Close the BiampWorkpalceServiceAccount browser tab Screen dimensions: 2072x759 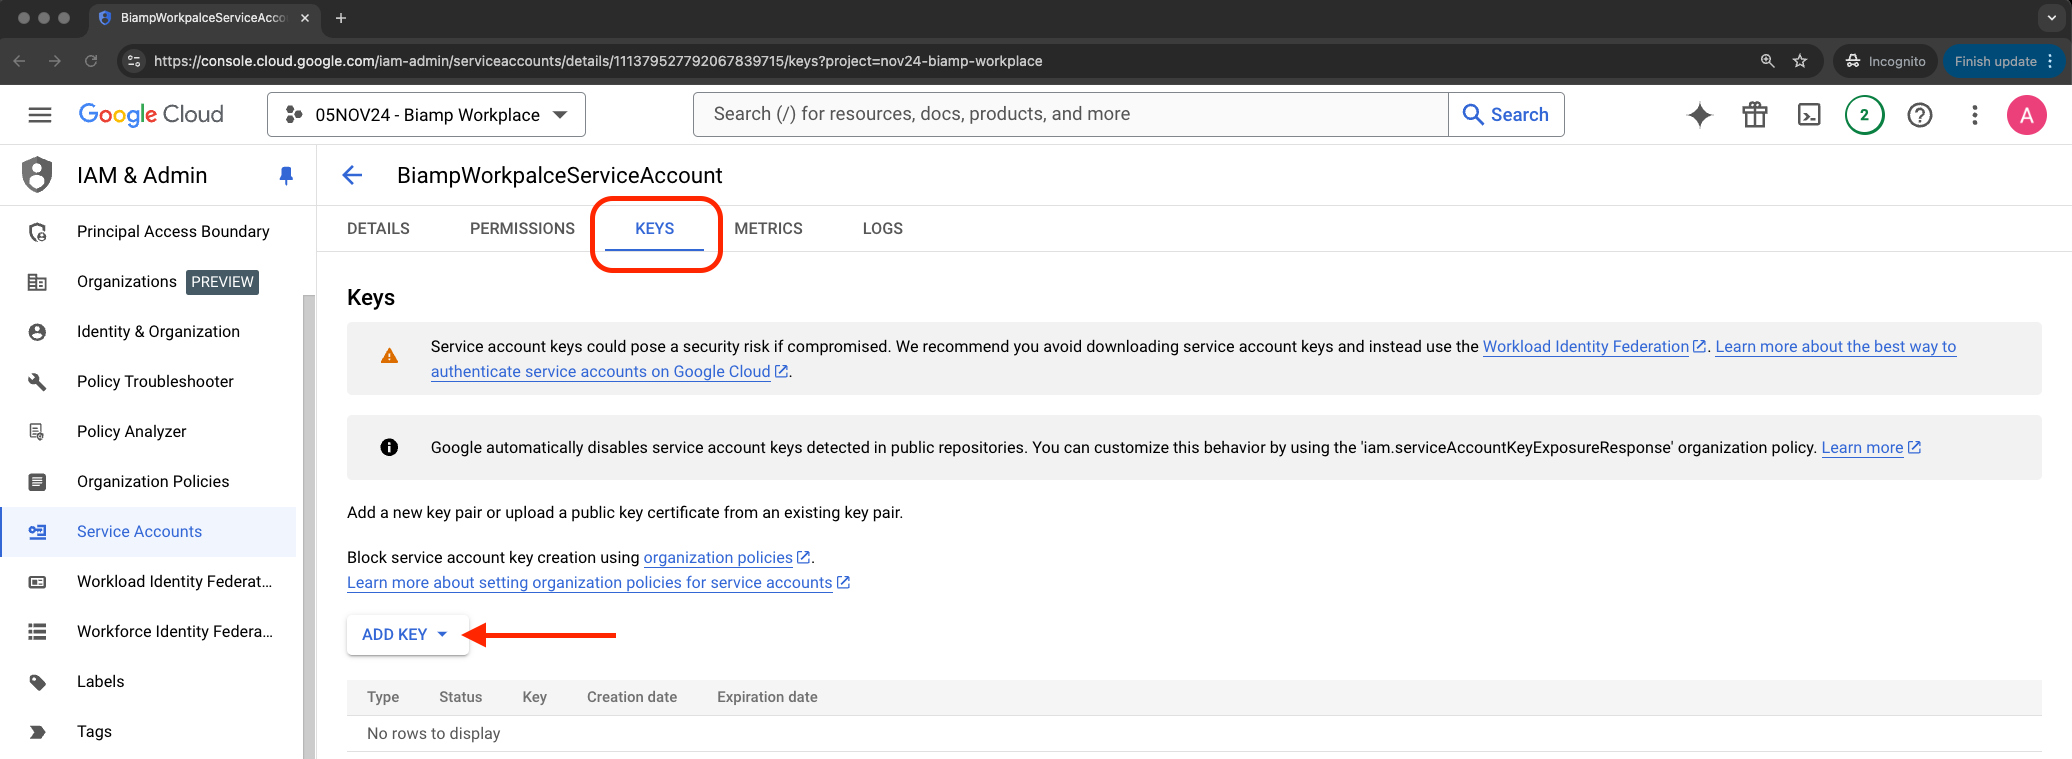point(305,18)
